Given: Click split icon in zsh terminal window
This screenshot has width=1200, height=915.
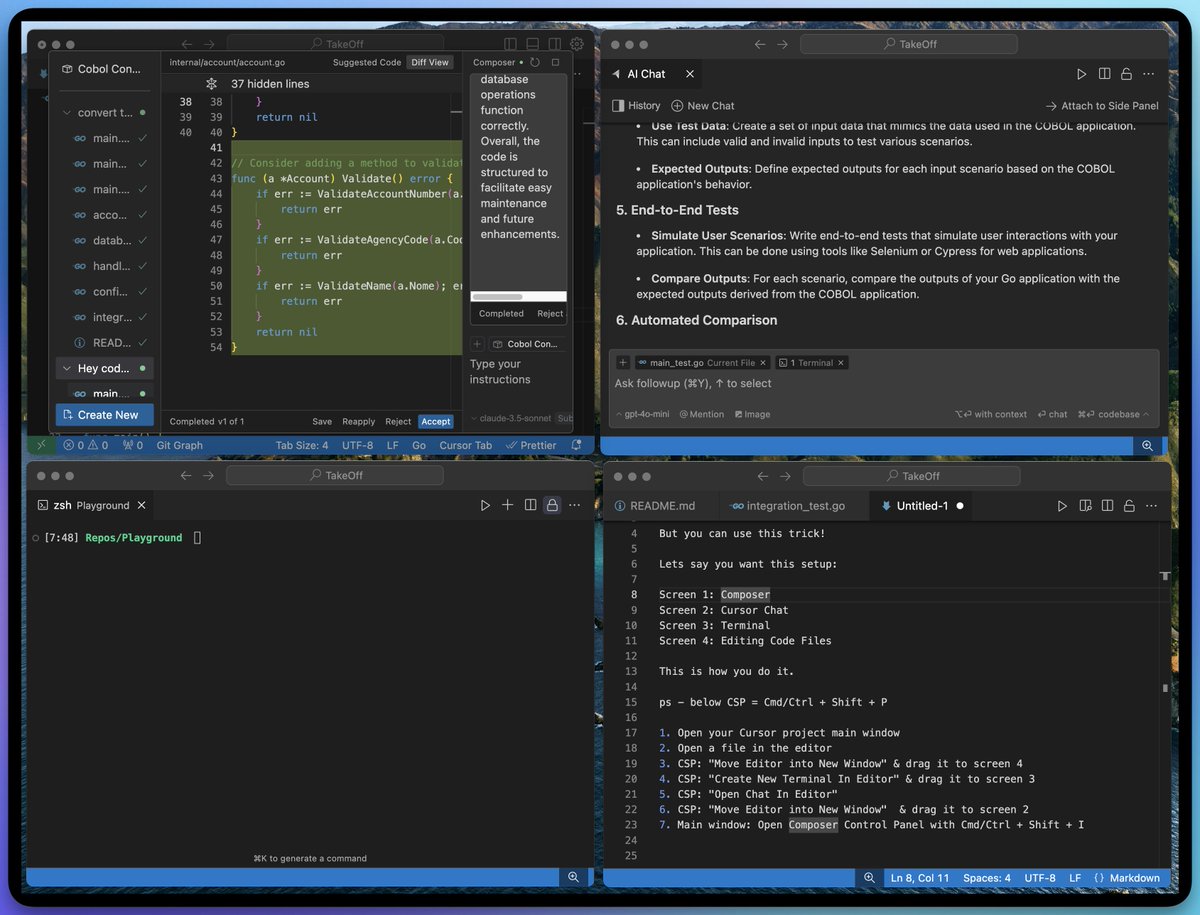Looking at the screenshot, I should 530,506.
